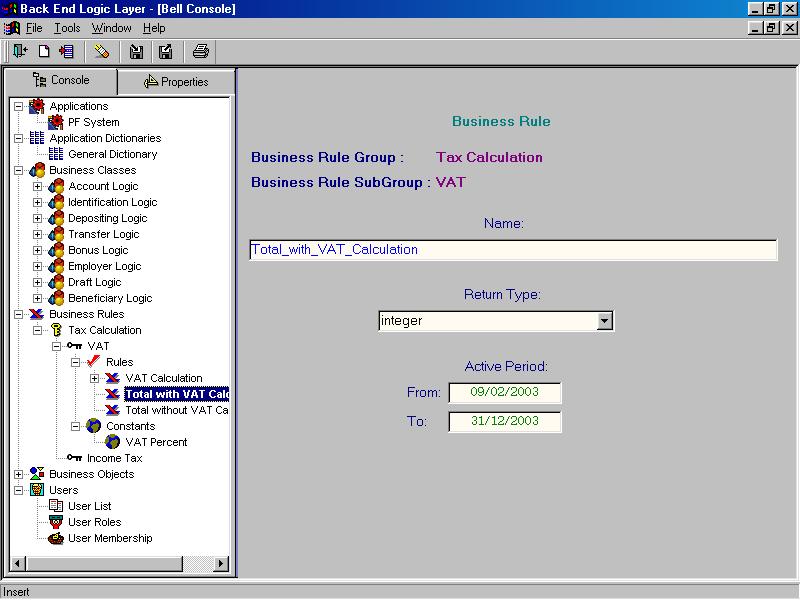This screenshot has width=800, height=600.
Task: Collapse the Applications tree node
Action: [x=18, y=106]
